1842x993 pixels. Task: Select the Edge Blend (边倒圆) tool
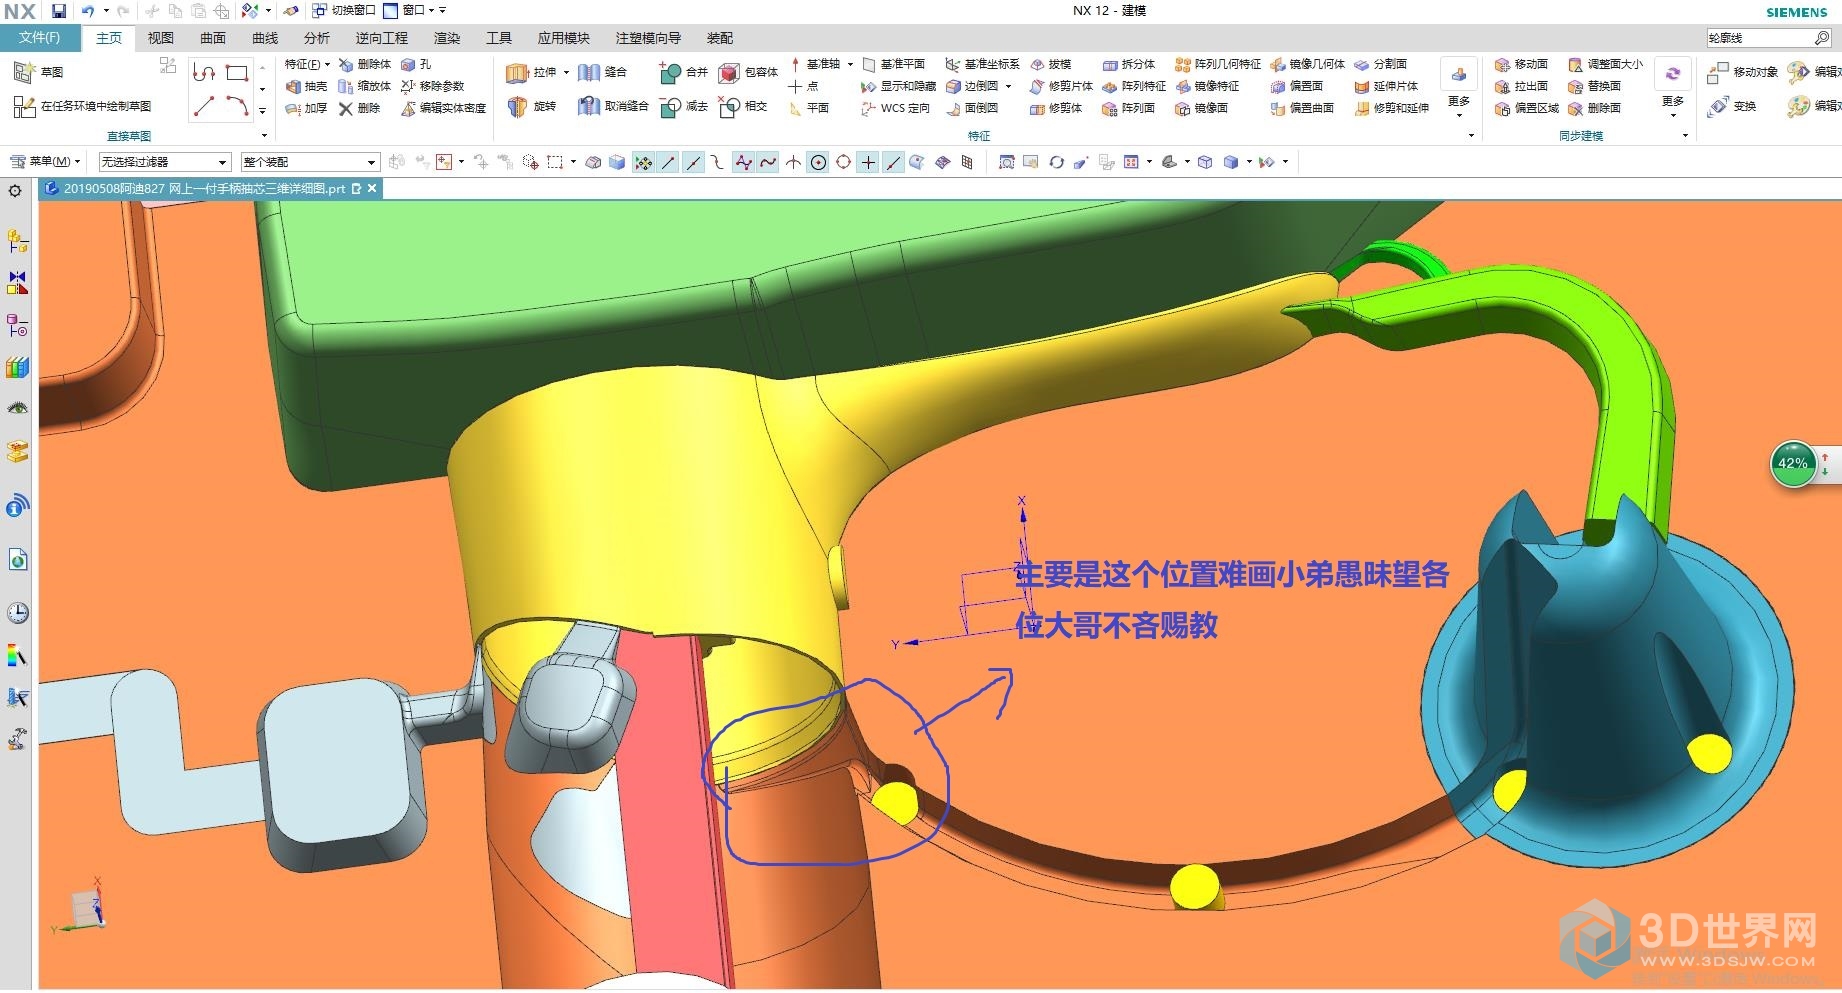pyautogui.click(x=971, y=86)
